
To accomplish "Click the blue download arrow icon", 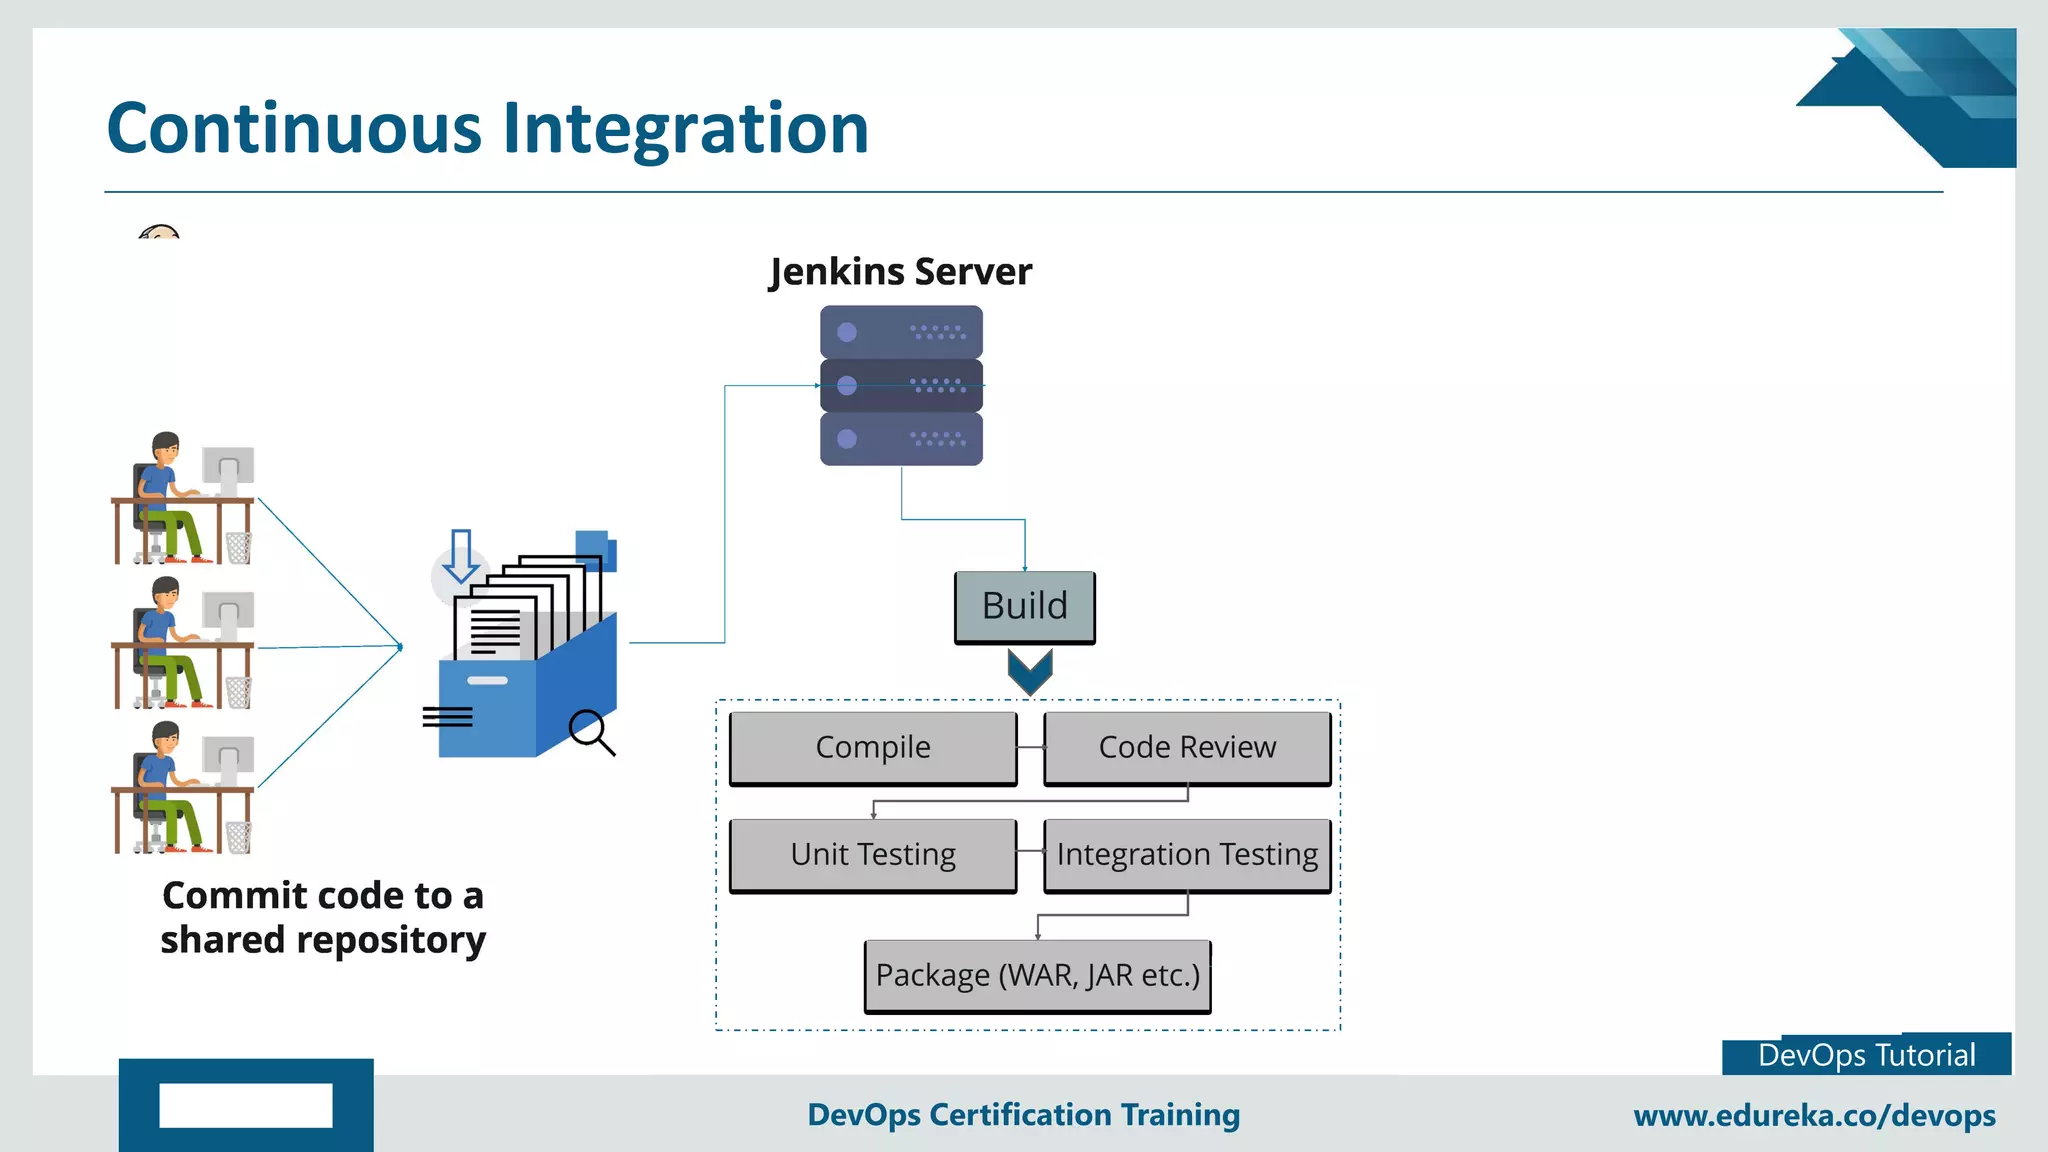I will (x=460, y=557).
